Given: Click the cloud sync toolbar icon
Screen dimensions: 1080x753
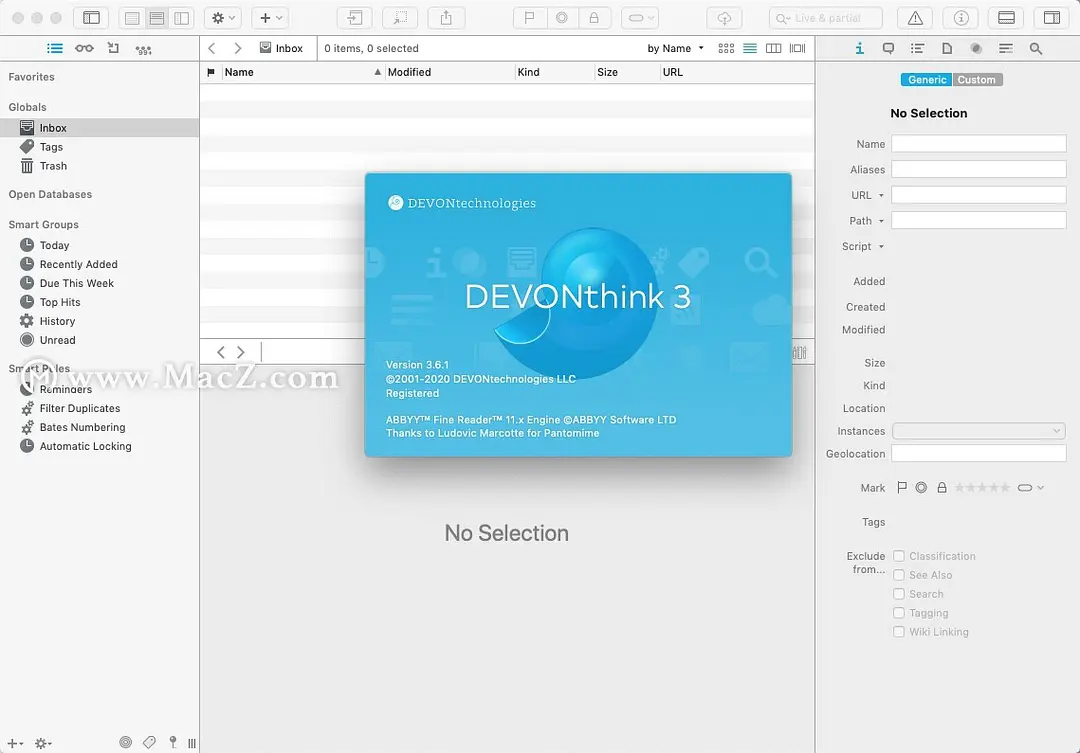Looking at the screenshot, I should coord(724,18).
